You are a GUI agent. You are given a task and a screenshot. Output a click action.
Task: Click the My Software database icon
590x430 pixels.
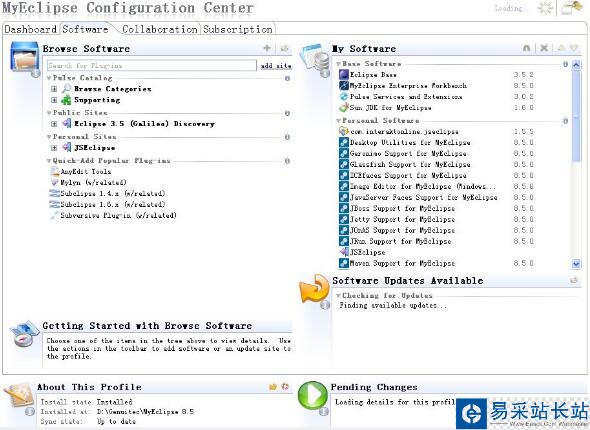click(x=315, y=58)
